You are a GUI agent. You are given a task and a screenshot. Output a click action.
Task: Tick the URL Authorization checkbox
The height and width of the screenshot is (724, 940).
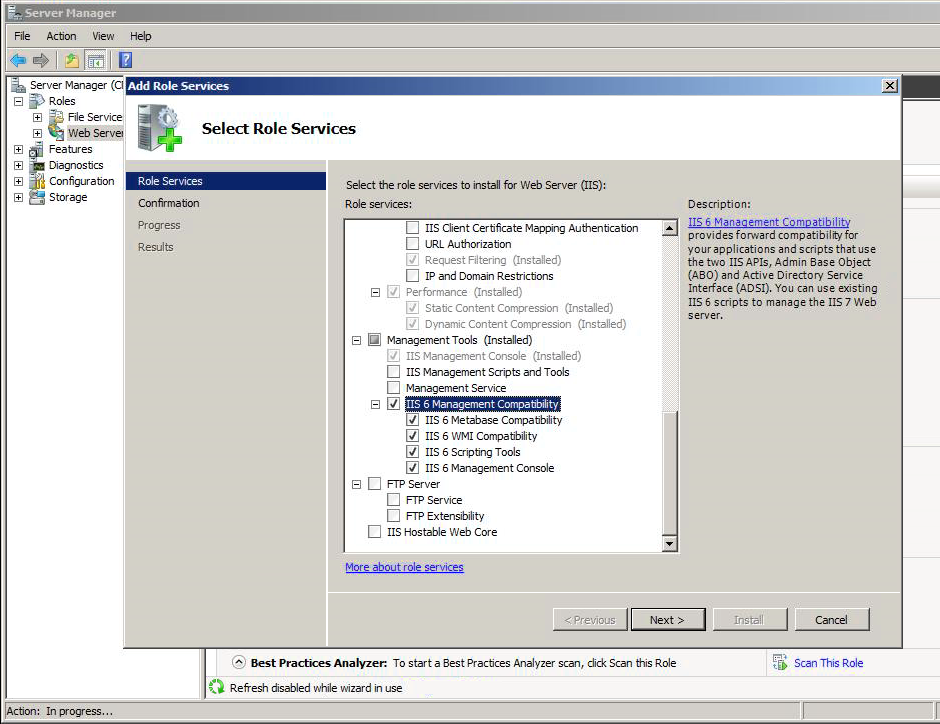click(413, 244)
